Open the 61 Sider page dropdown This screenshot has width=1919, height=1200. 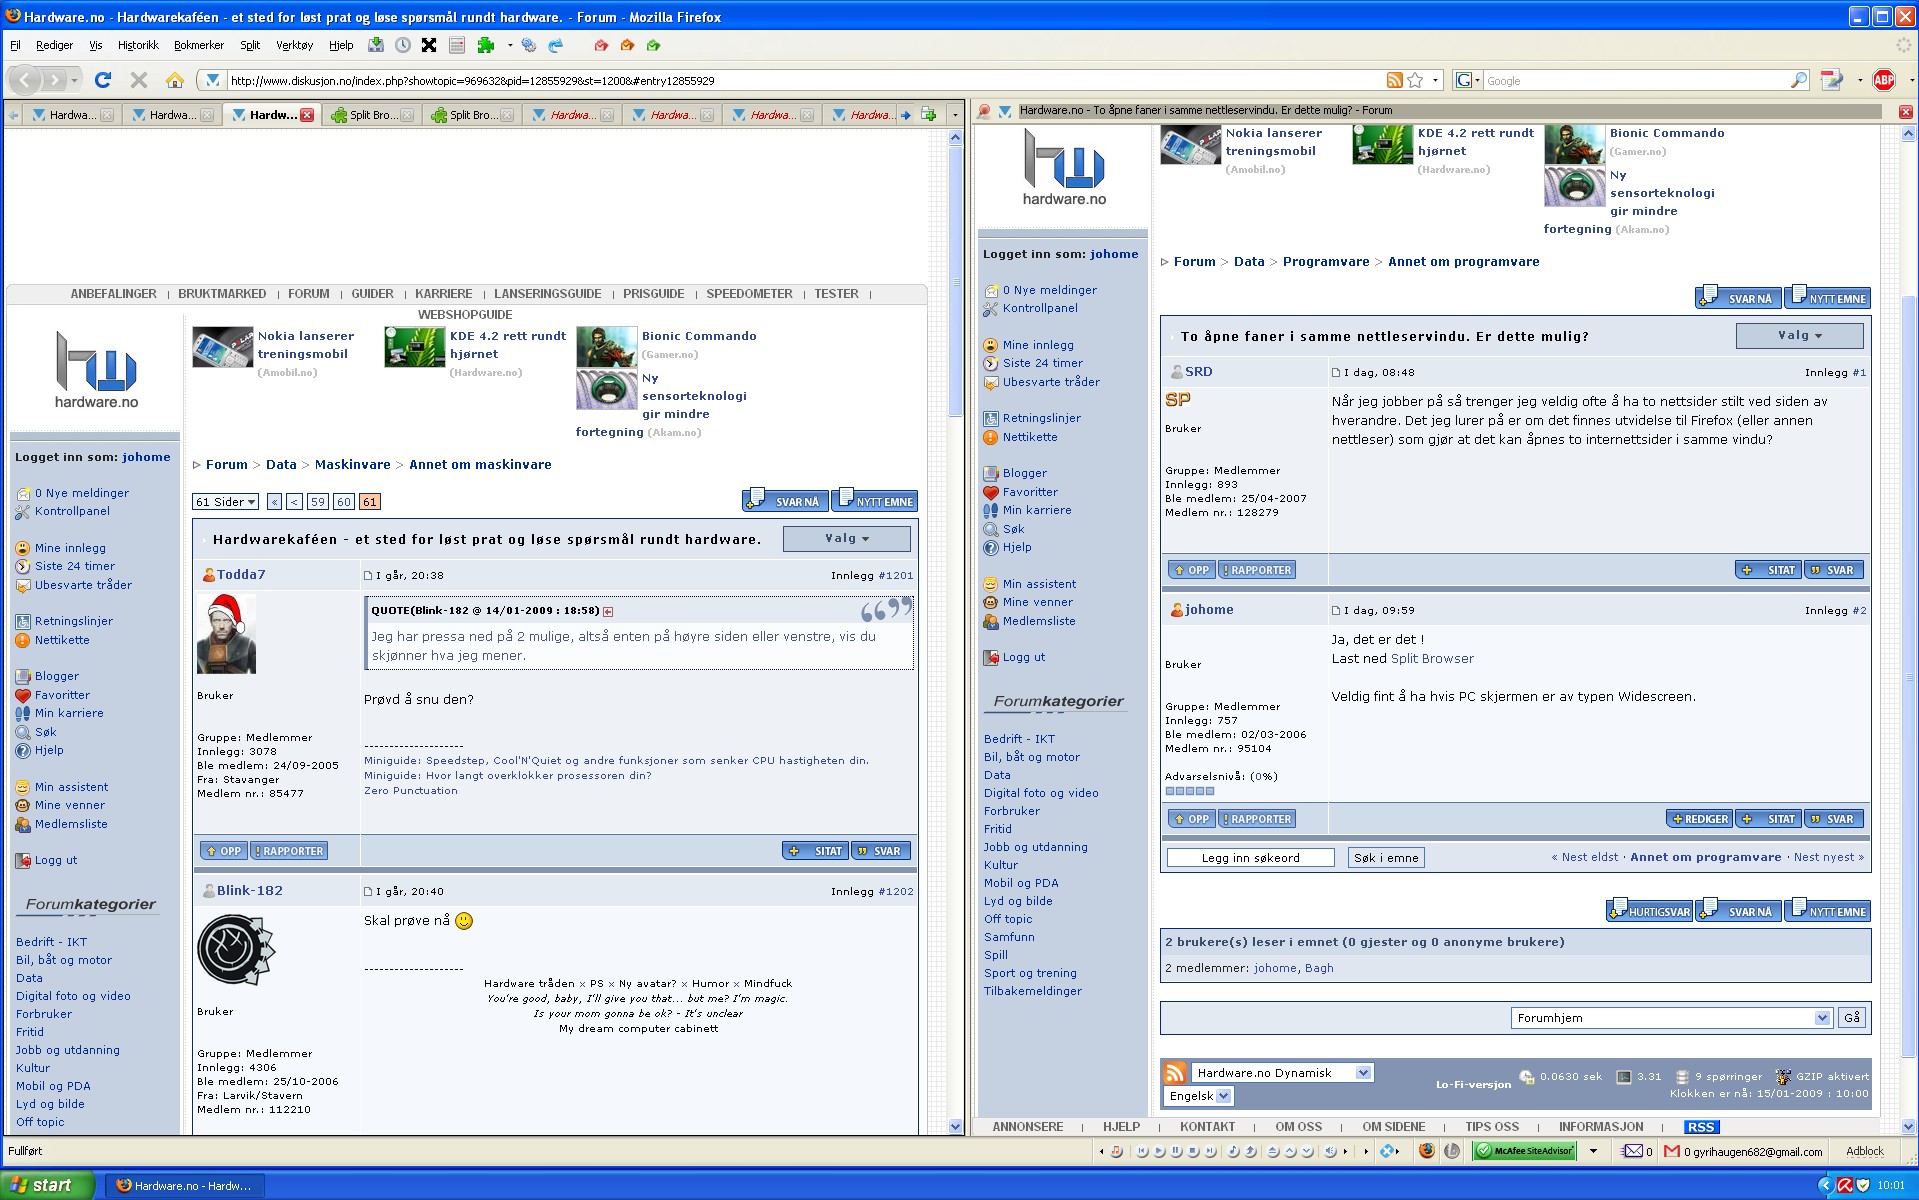pyautogui.click(x=226, y=502)
